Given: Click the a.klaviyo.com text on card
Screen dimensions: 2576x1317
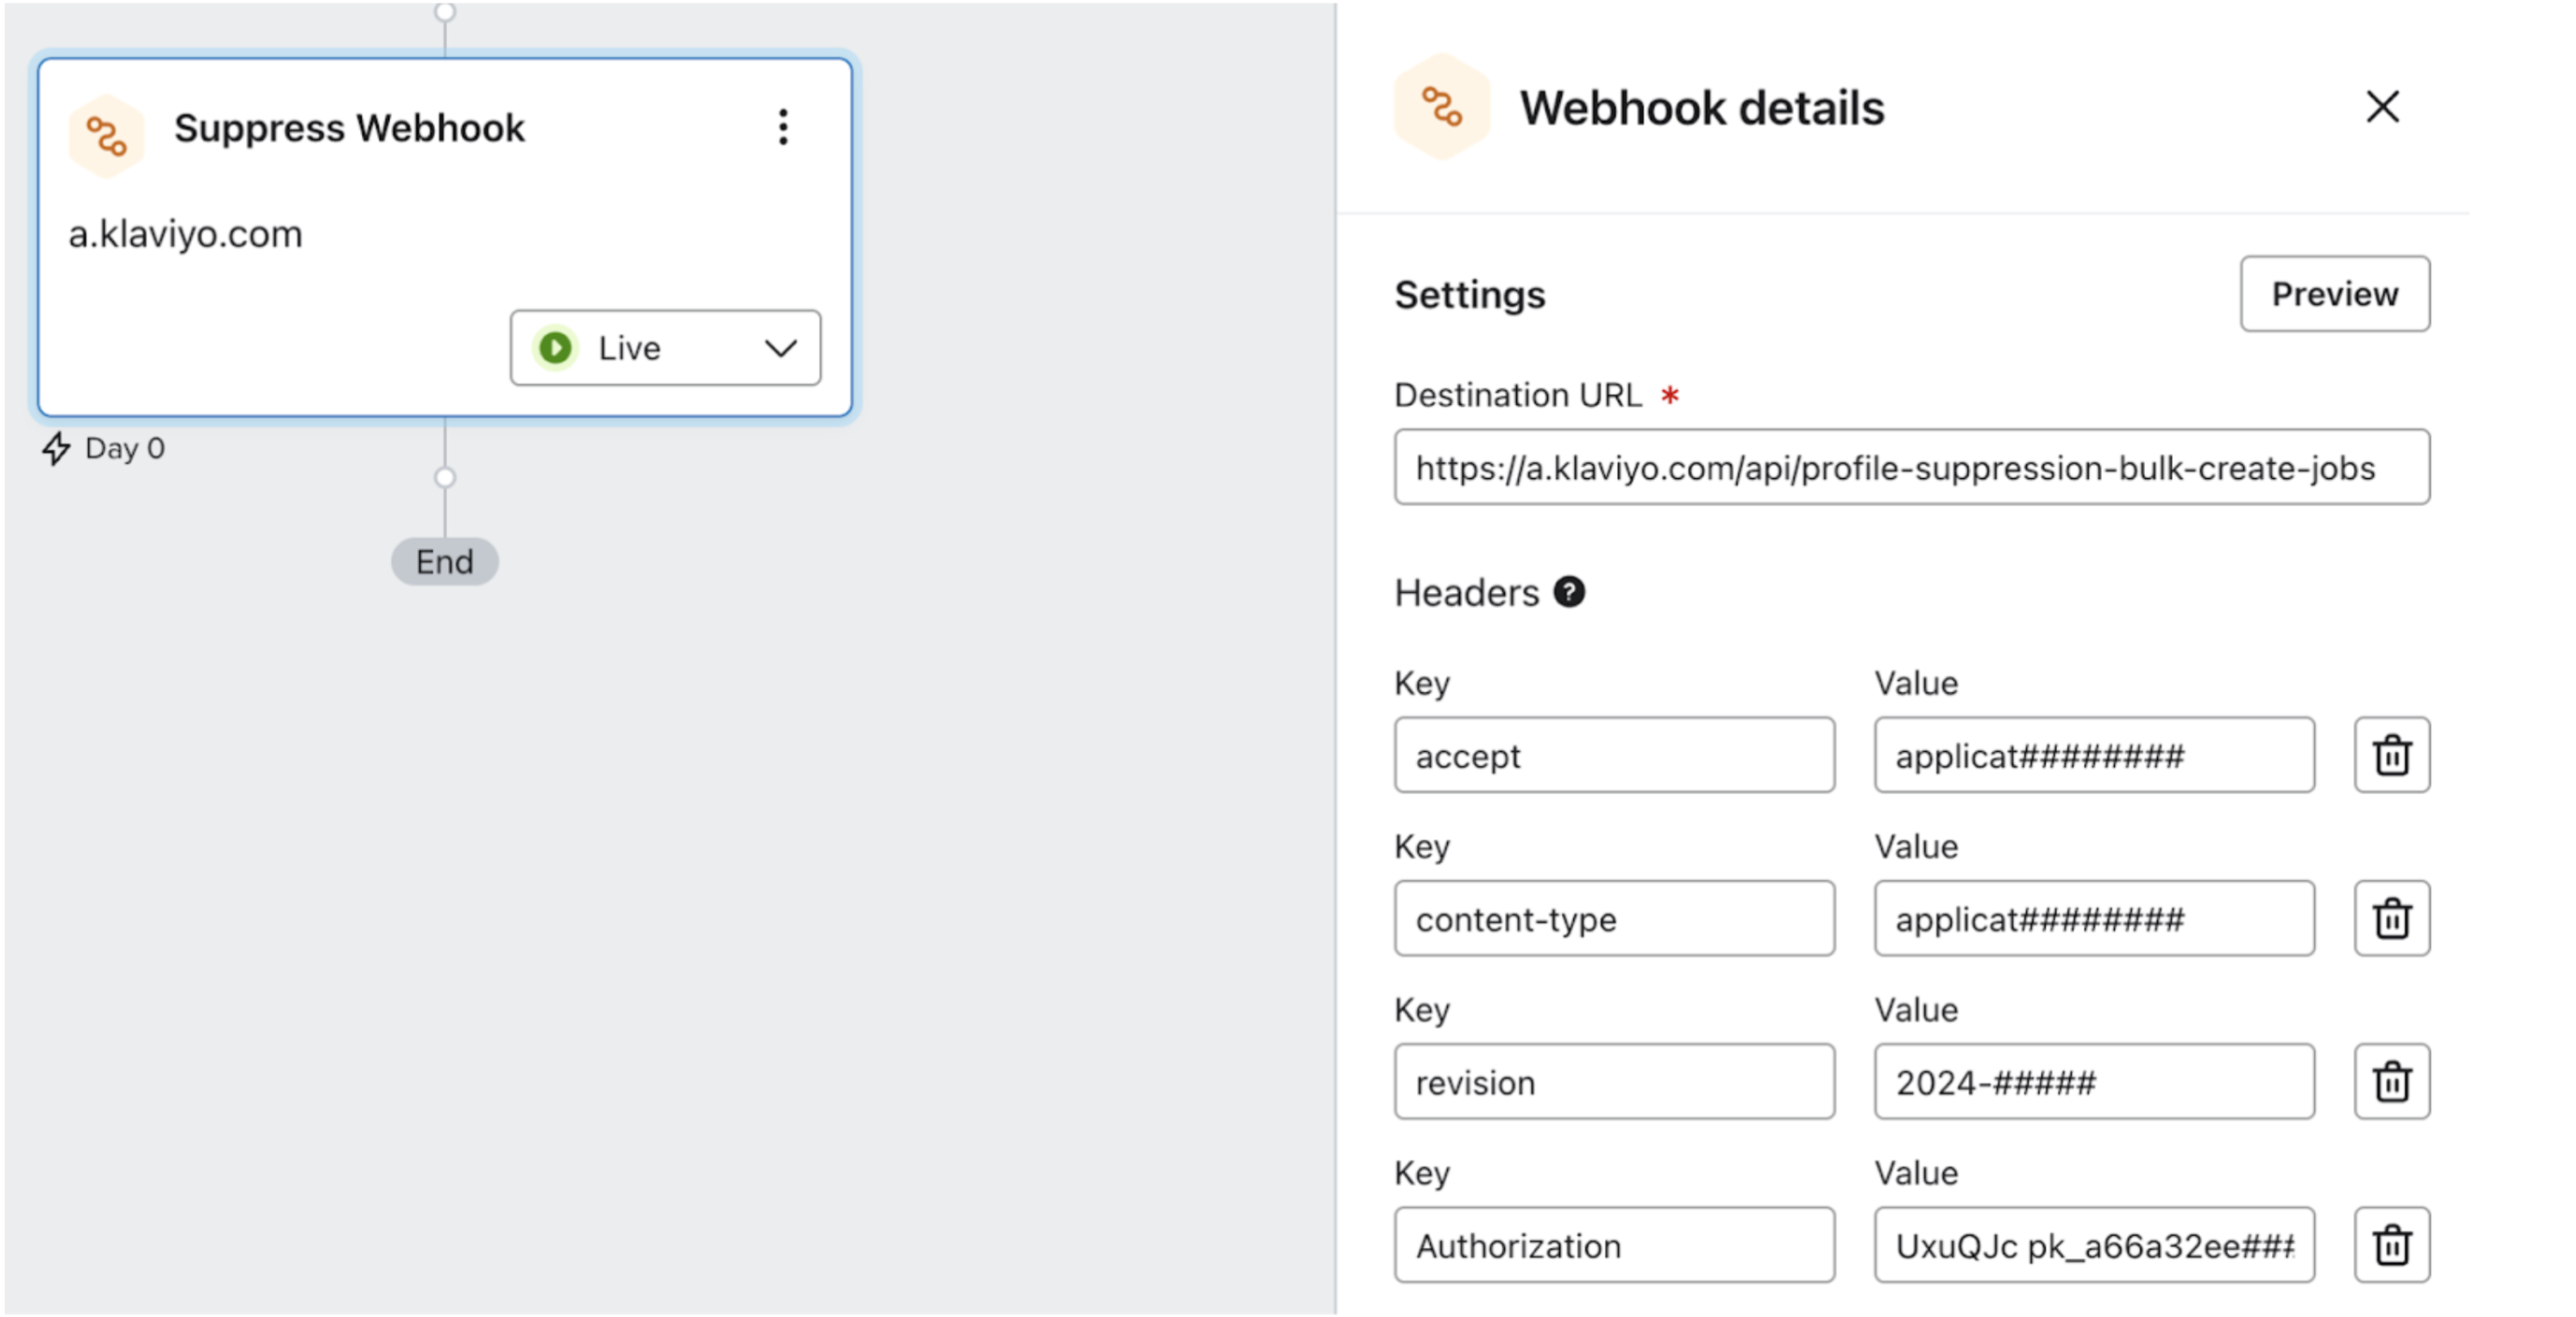Looking at the screenshot, I should 185,234.
